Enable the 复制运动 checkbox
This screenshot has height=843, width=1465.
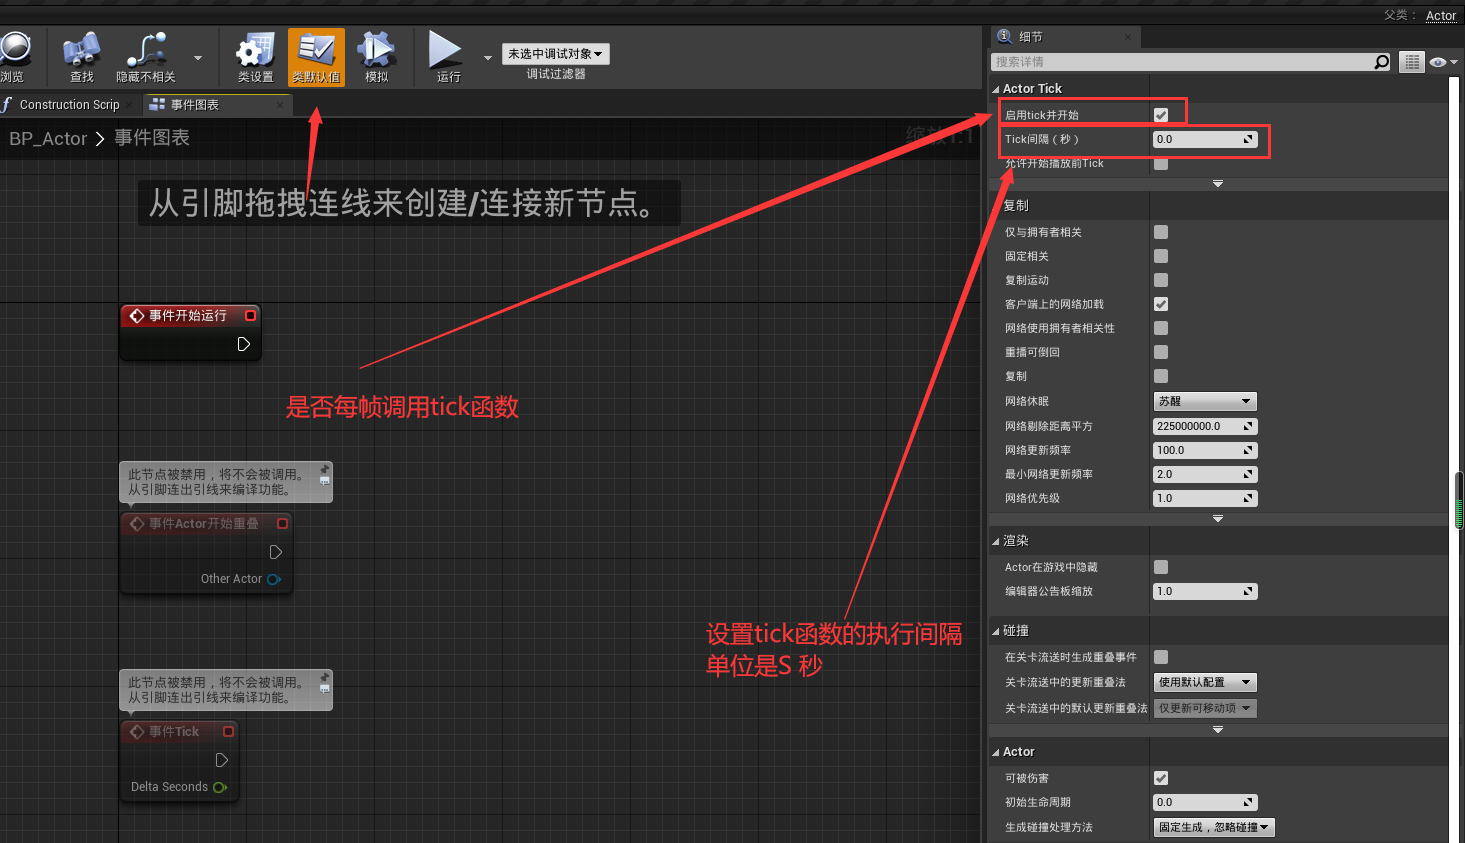pyautogui.click(x=1161, y=280)
